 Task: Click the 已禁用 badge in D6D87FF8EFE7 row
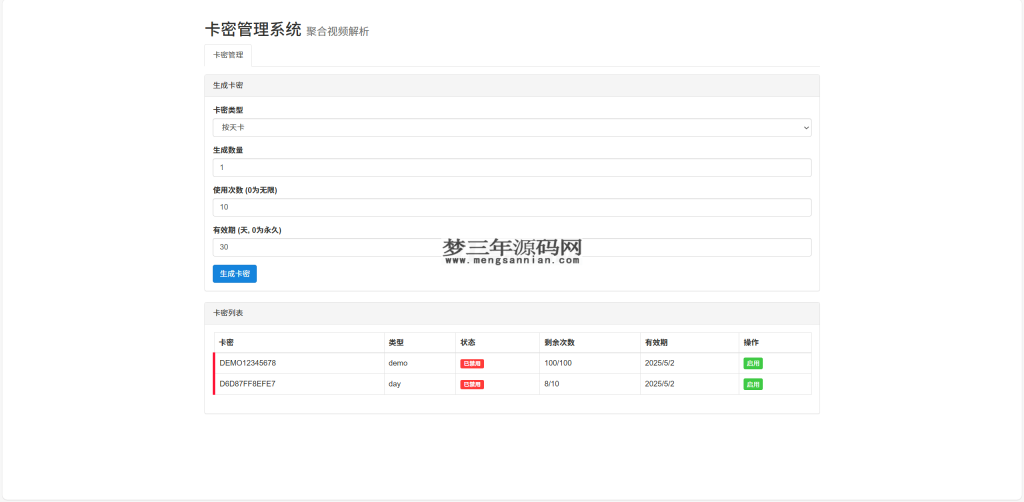472,384
